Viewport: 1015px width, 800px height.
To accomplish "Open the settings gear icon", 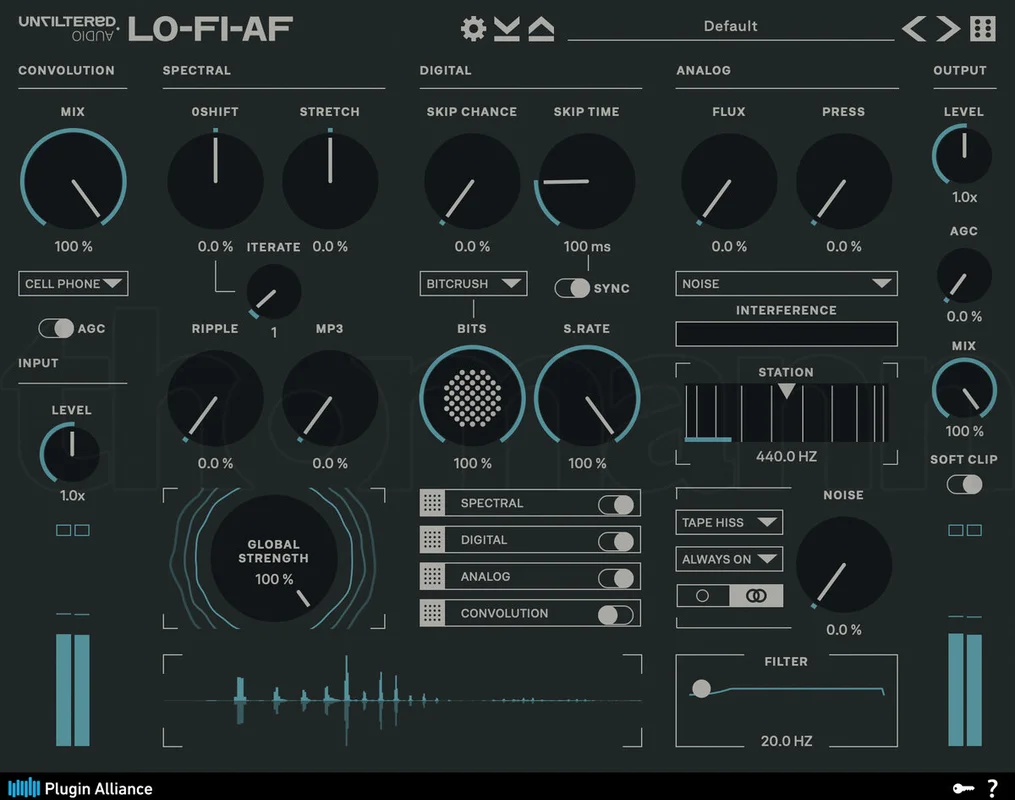I will (473, 28).
